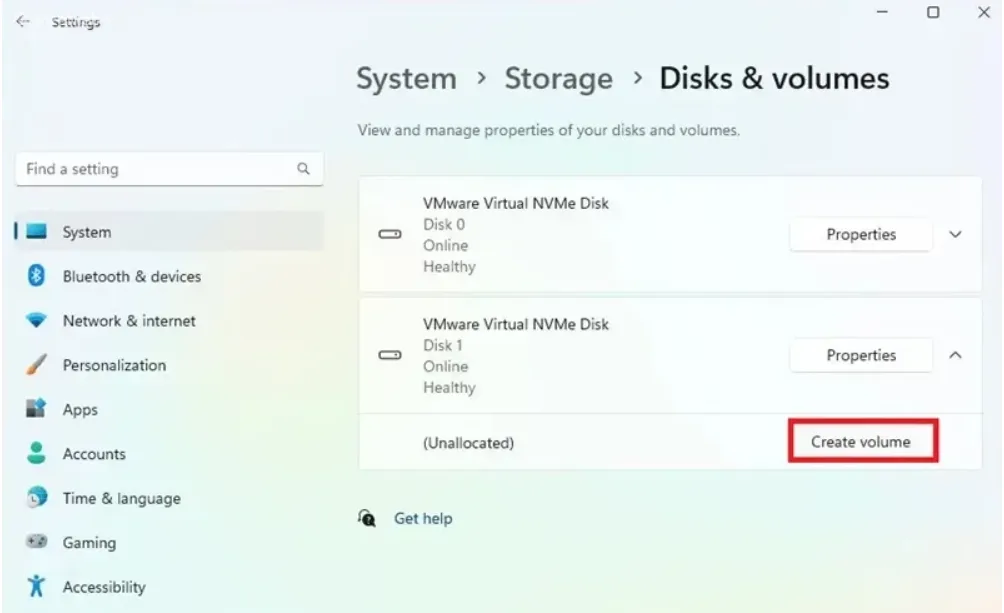Viewport: 1004px width, 613px height.
Task: Collapse Disk 1 volumes chevron
Action: [955, 355]
